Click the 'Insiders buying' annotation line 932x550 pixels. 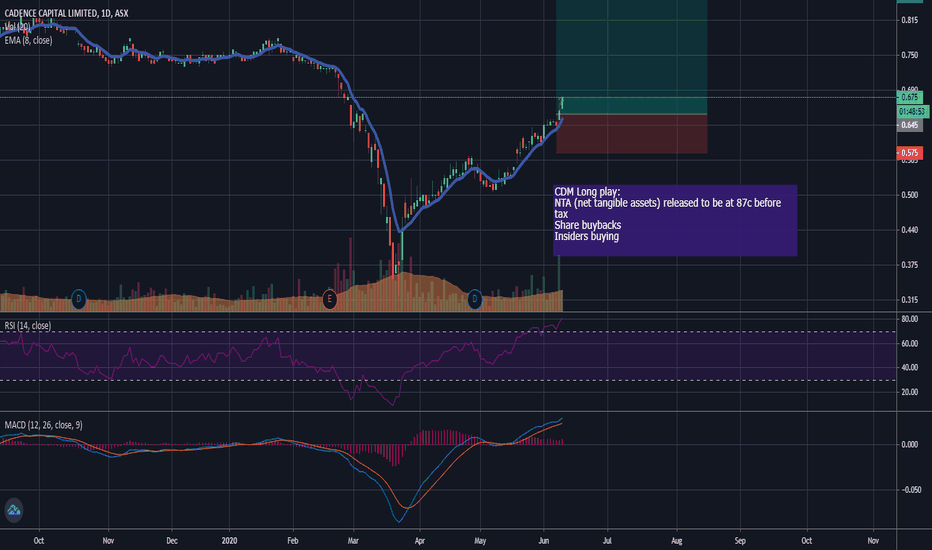coord(586,236)
